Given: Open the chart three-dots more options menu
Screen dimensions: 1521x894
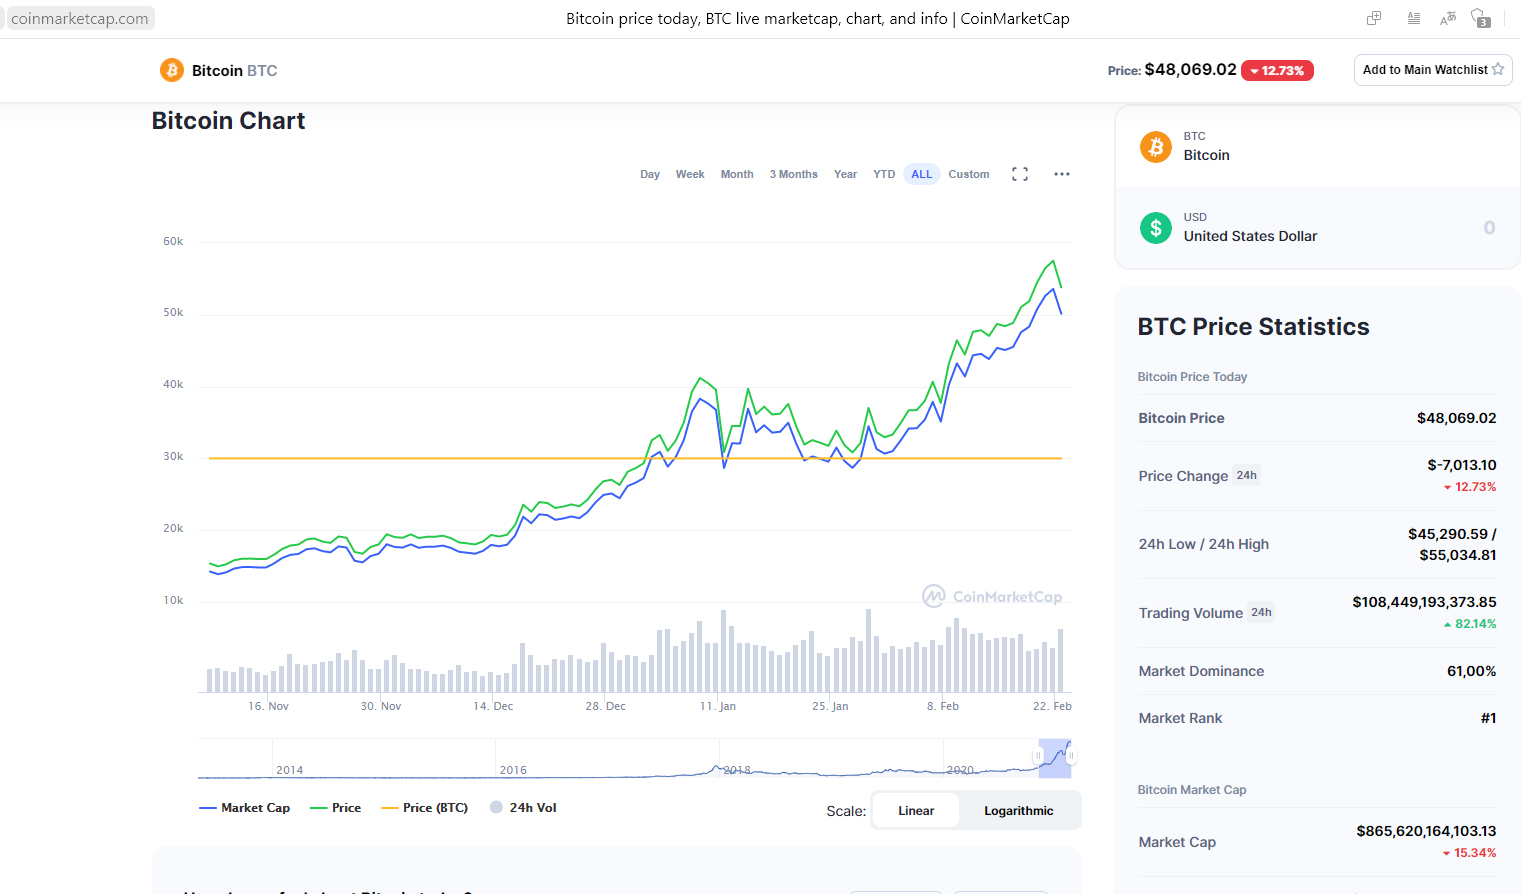Looking at the screenshot, I should [x=1062, y=174].
